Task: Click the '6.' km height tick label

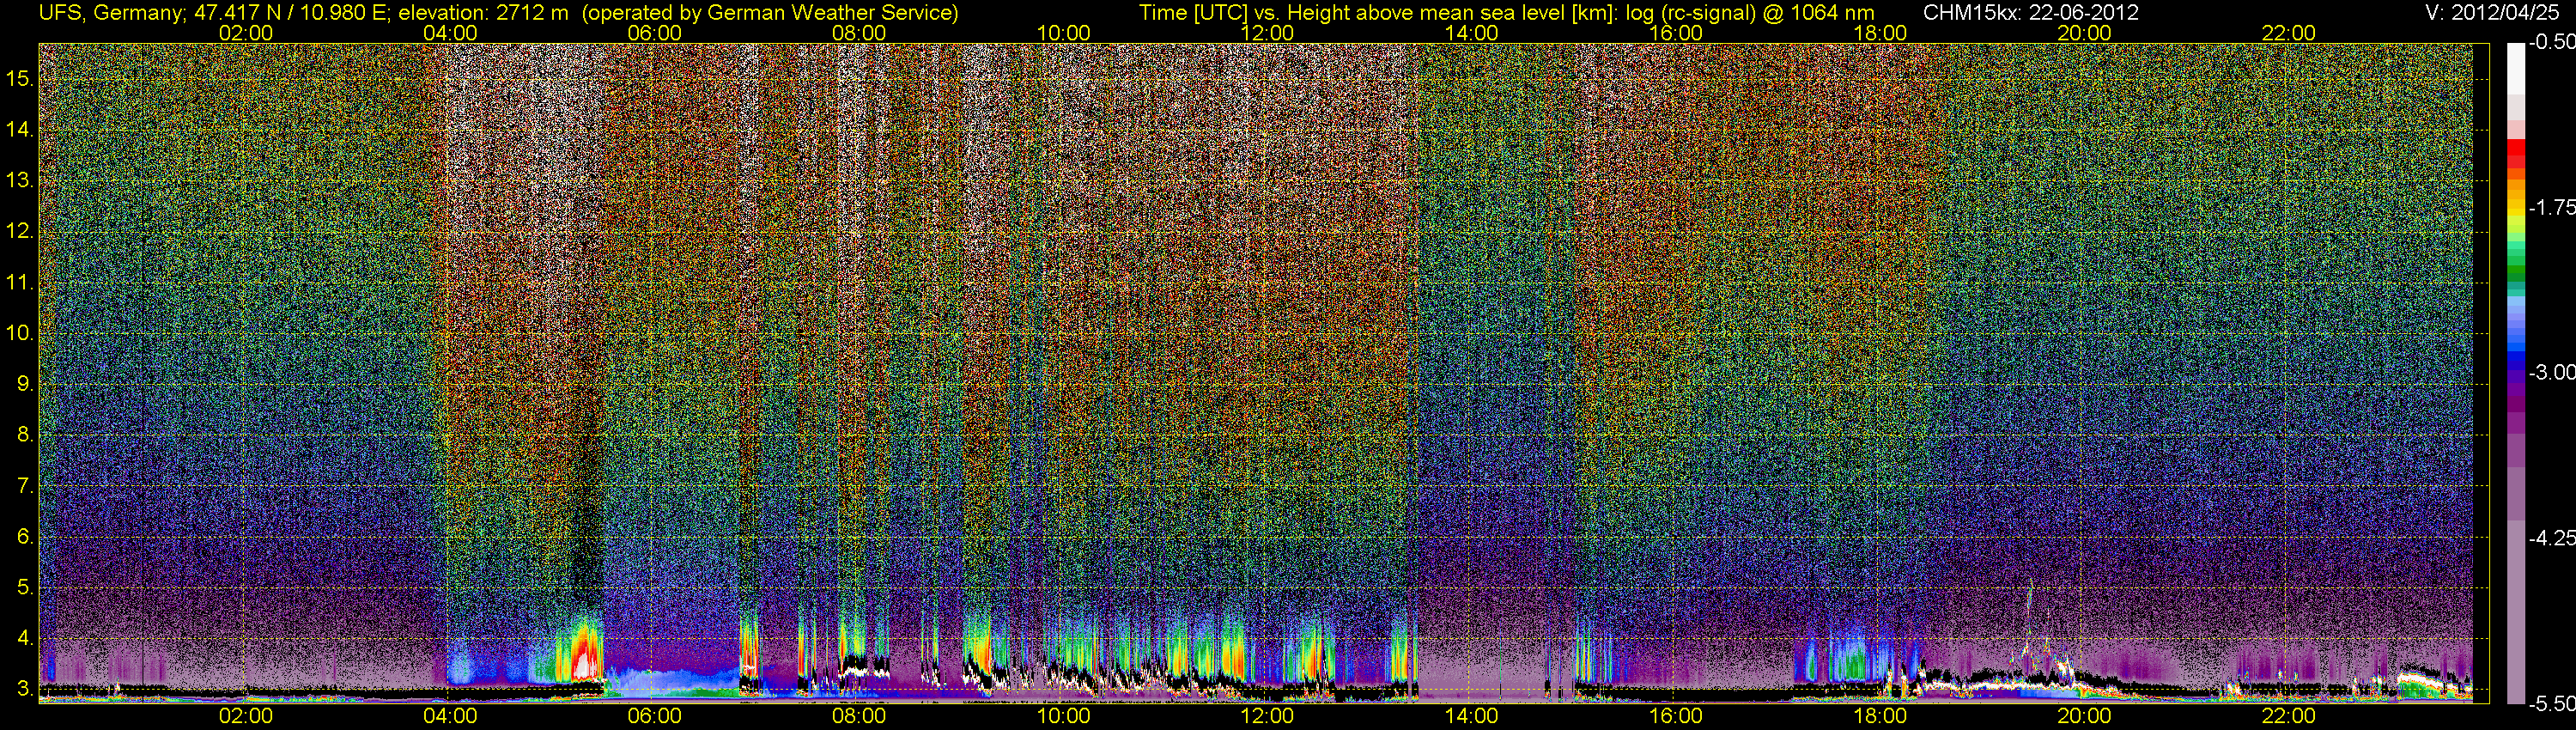Action: [25, 537]
